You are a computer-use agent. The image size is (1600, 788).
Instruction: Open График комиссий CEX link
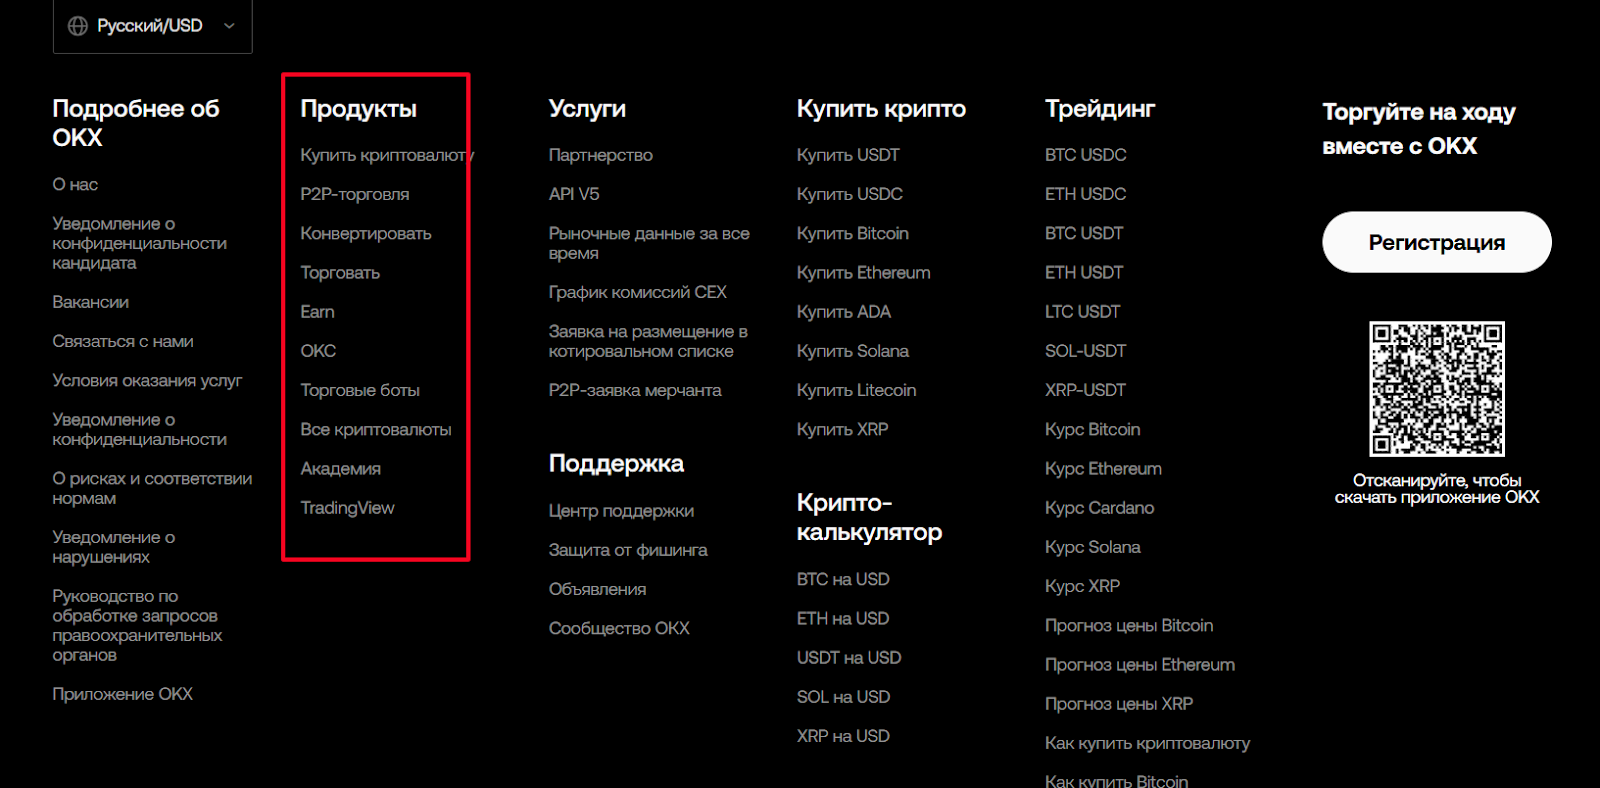(x=637, y=292)
